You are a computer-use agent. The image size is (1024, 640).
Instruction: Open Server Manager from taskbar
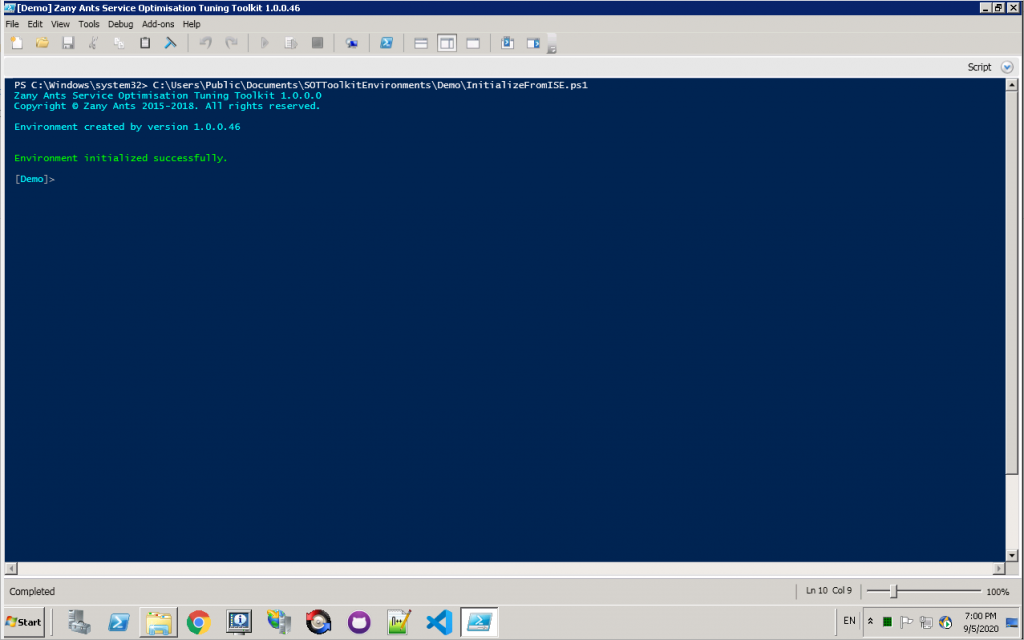(79, 622)
